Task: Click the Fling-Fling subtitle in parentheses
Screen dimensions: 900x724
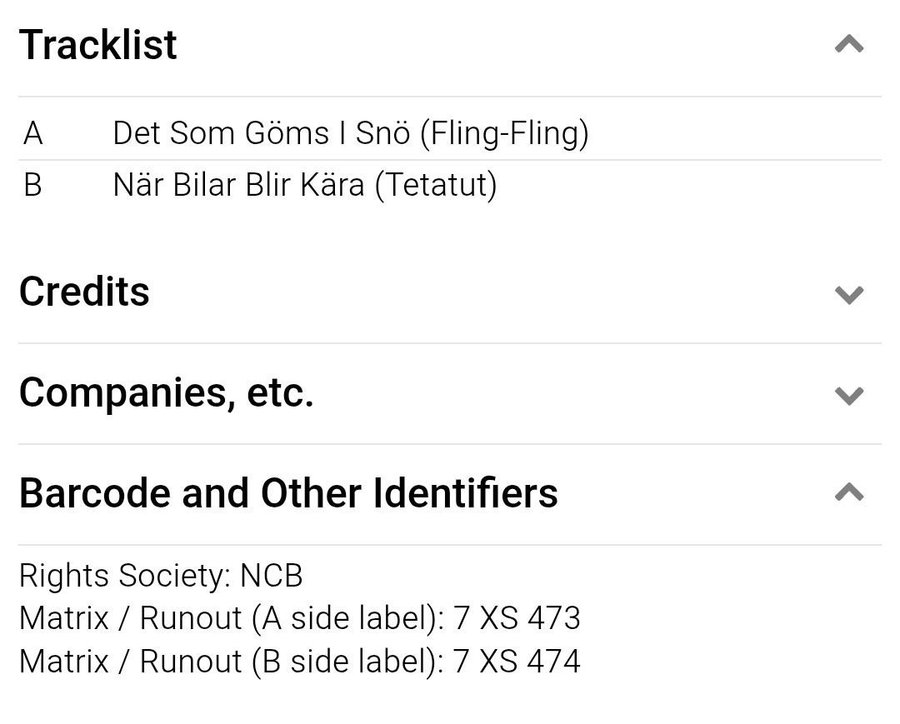Action: tap(503, 133)
